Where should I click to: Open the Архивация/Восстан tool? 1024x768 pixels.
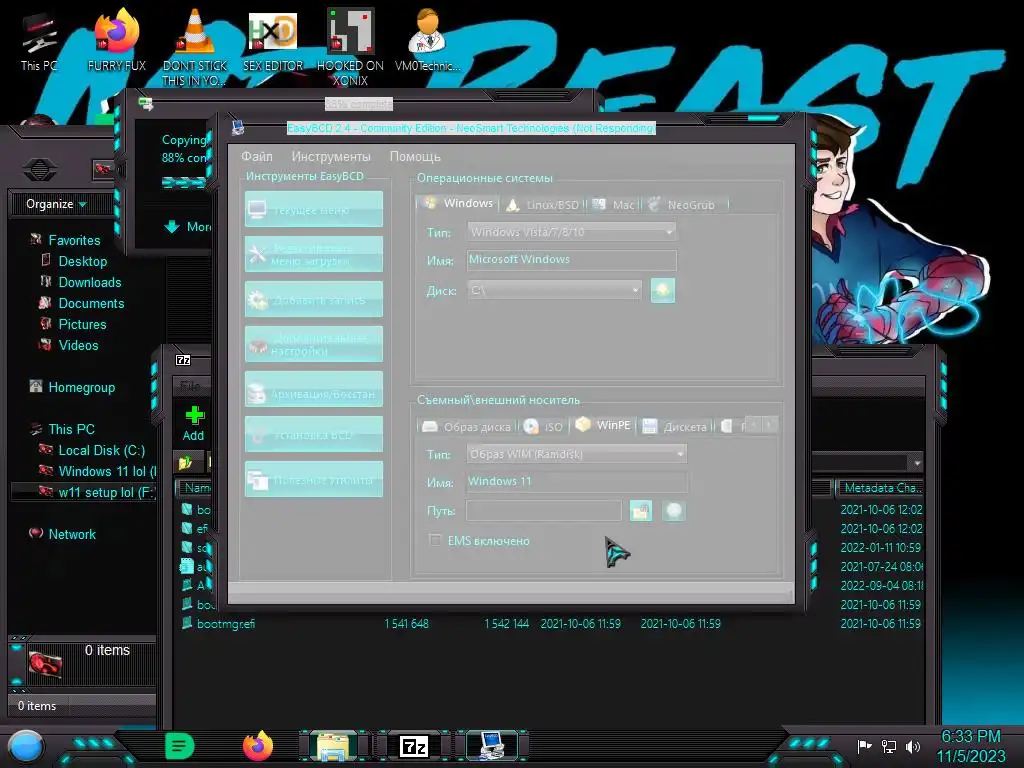(313, 389)
